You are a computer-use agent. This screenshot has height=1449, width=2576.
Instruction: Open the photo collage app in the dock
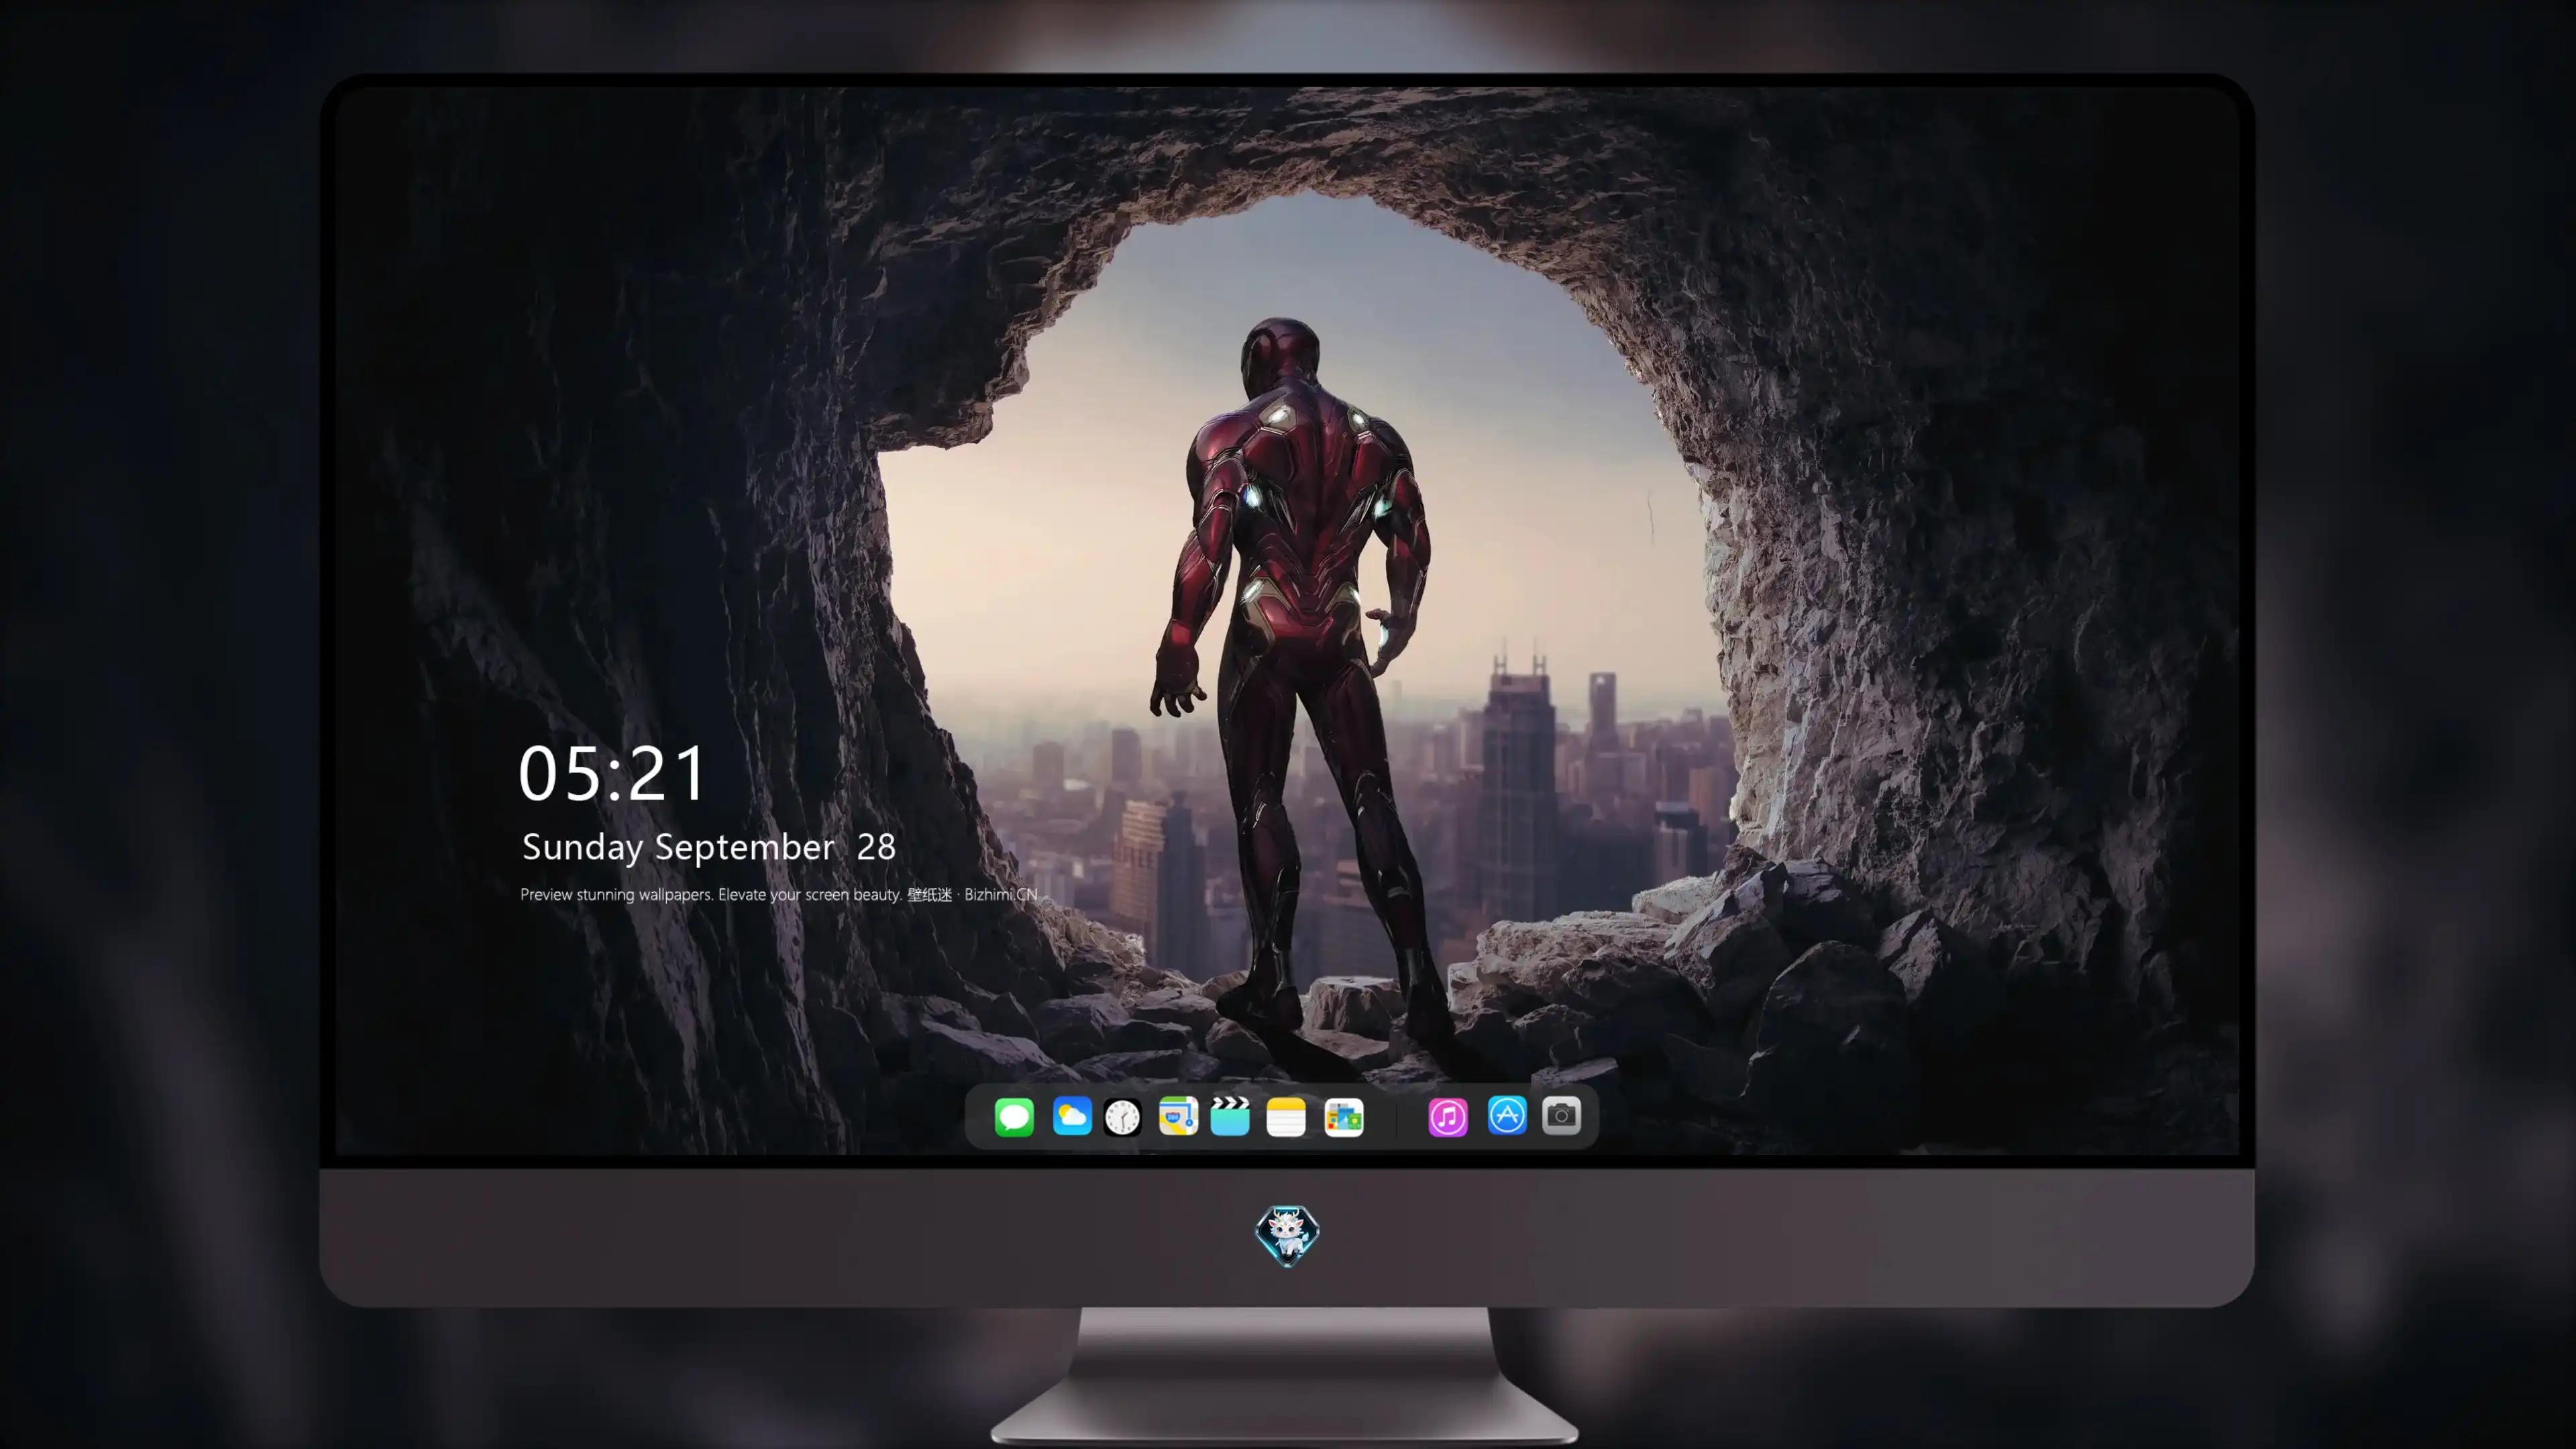[x=1344, y=1116]
